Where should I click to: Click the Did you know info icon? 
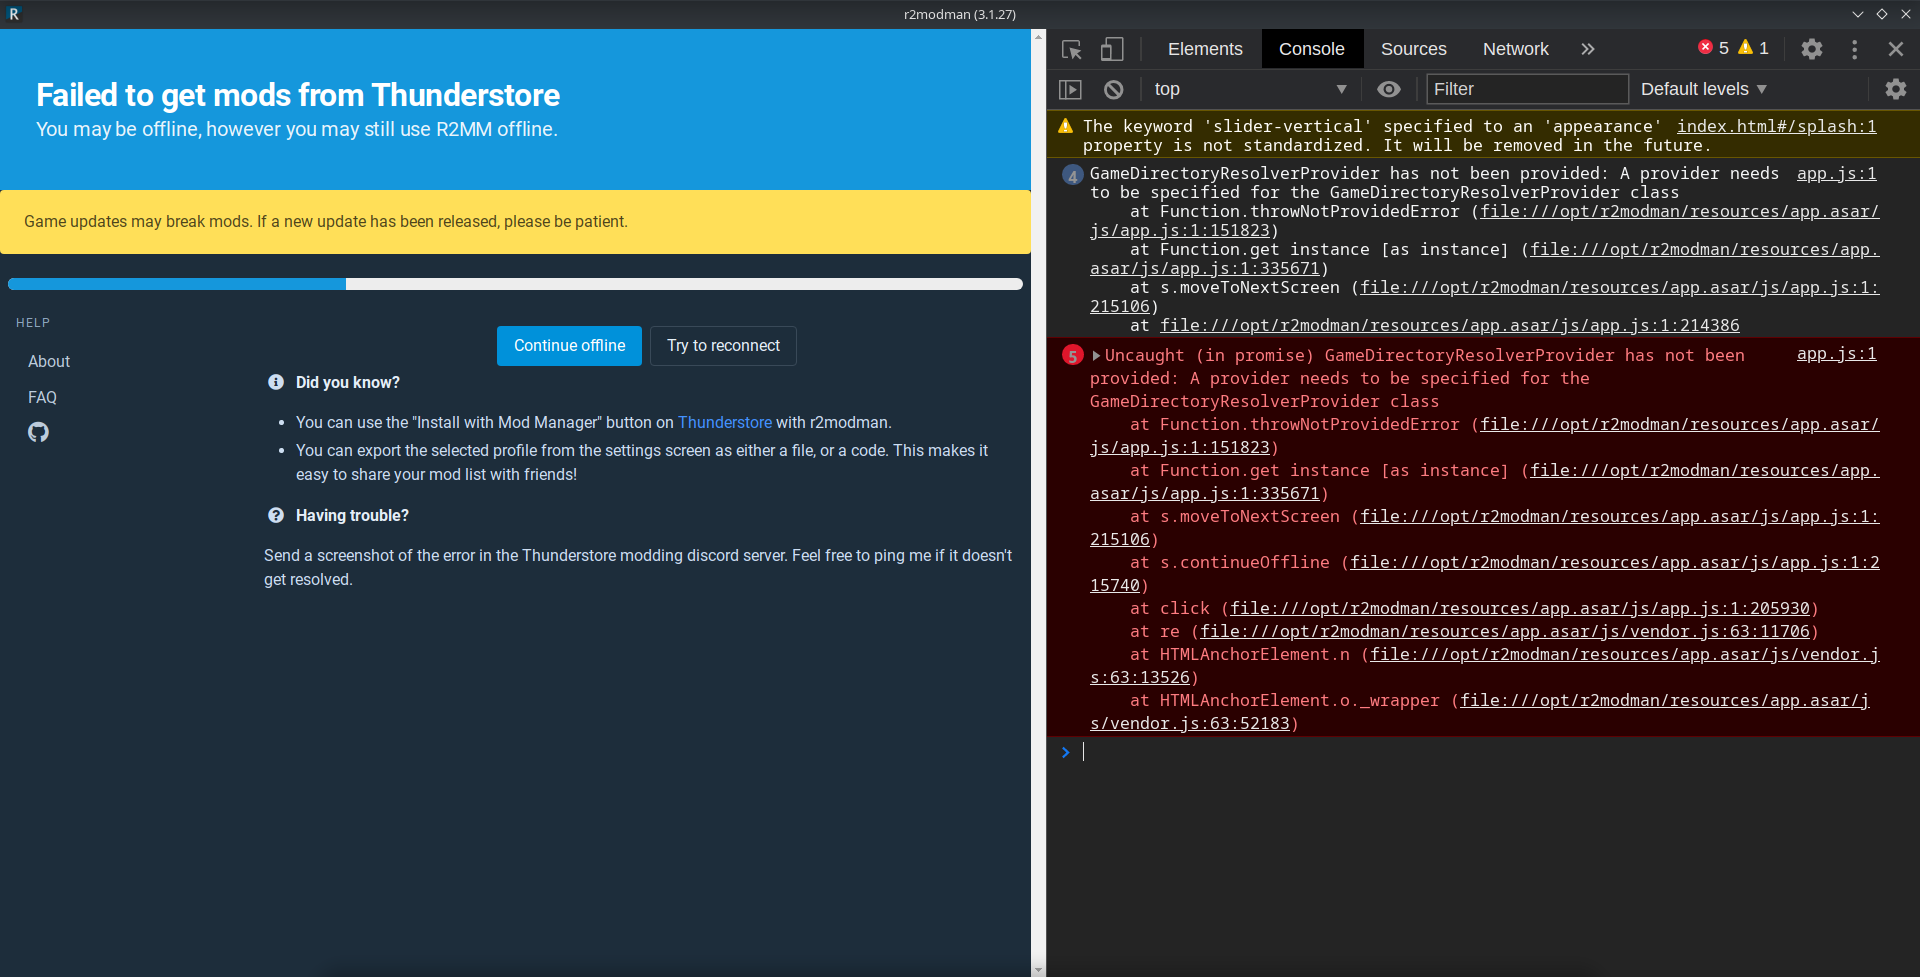click(276, 382)
